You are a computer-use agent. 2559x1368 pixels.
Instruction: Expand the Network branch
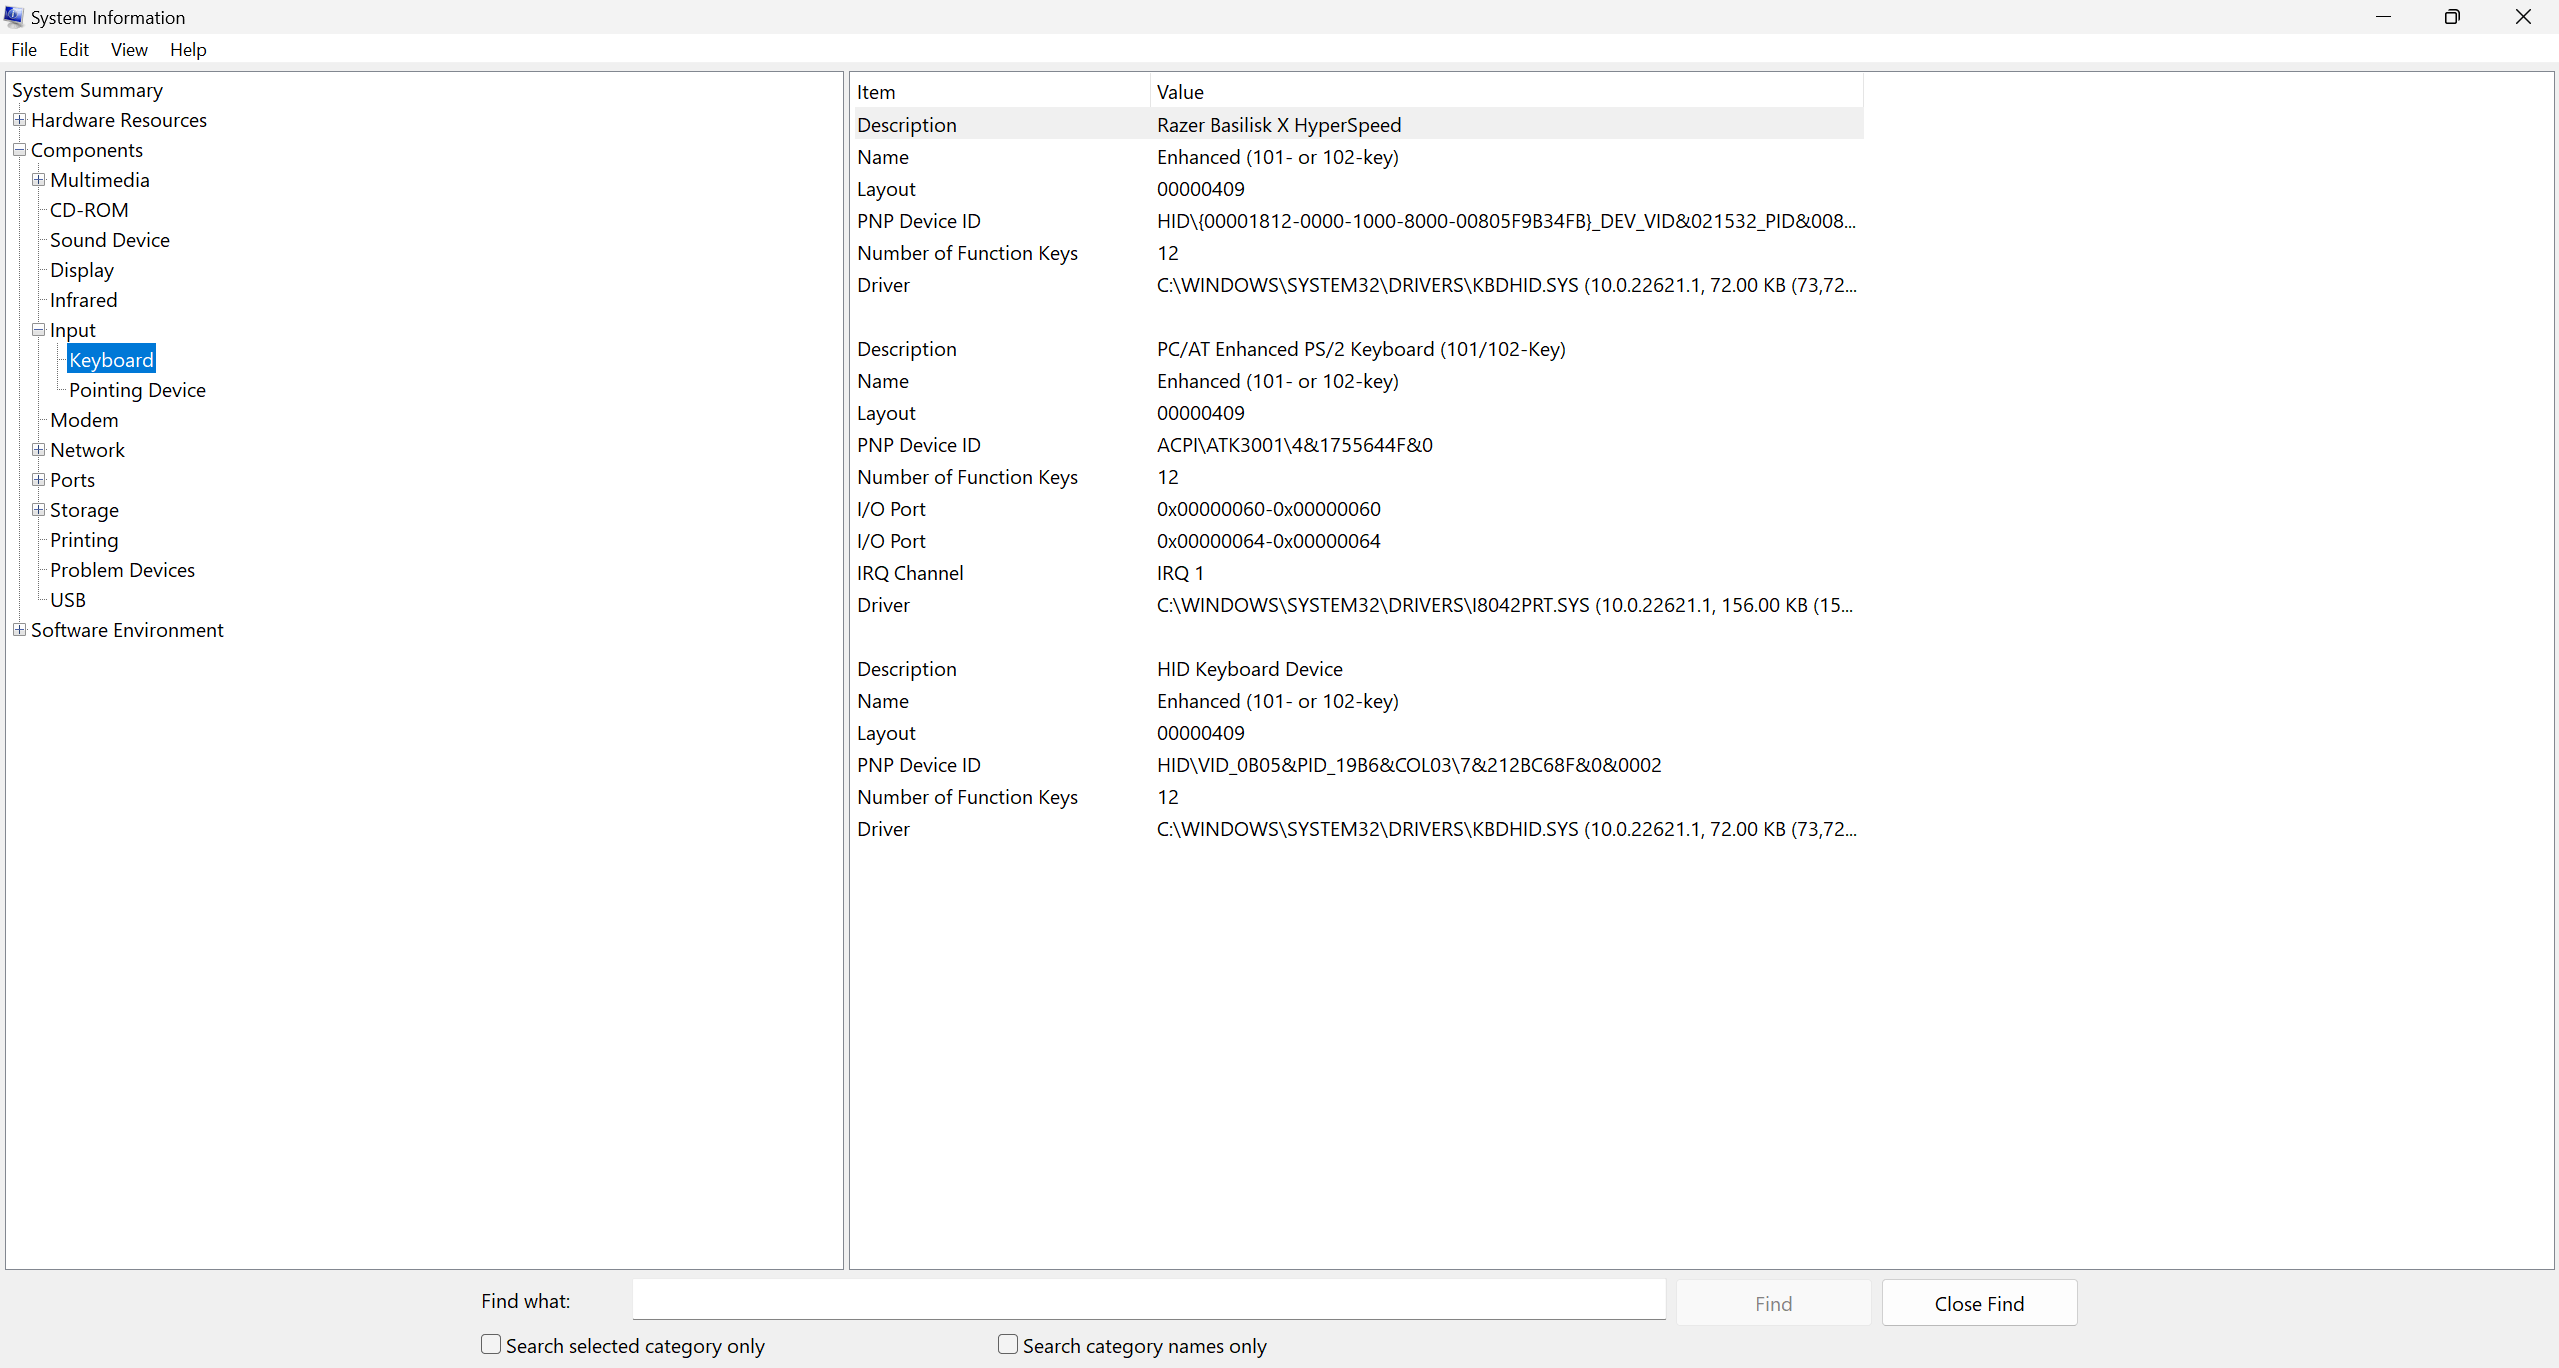[38, 450]
